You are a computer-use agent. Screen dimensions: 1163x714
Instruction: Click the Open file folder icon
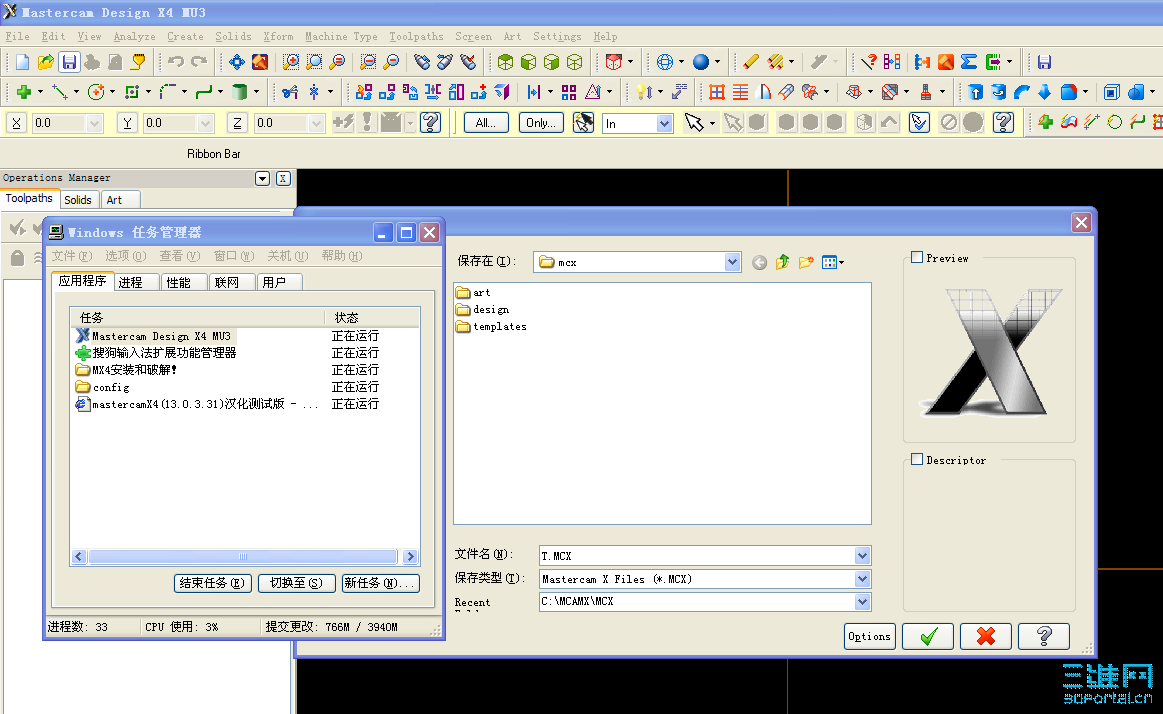tap(46, 62)
